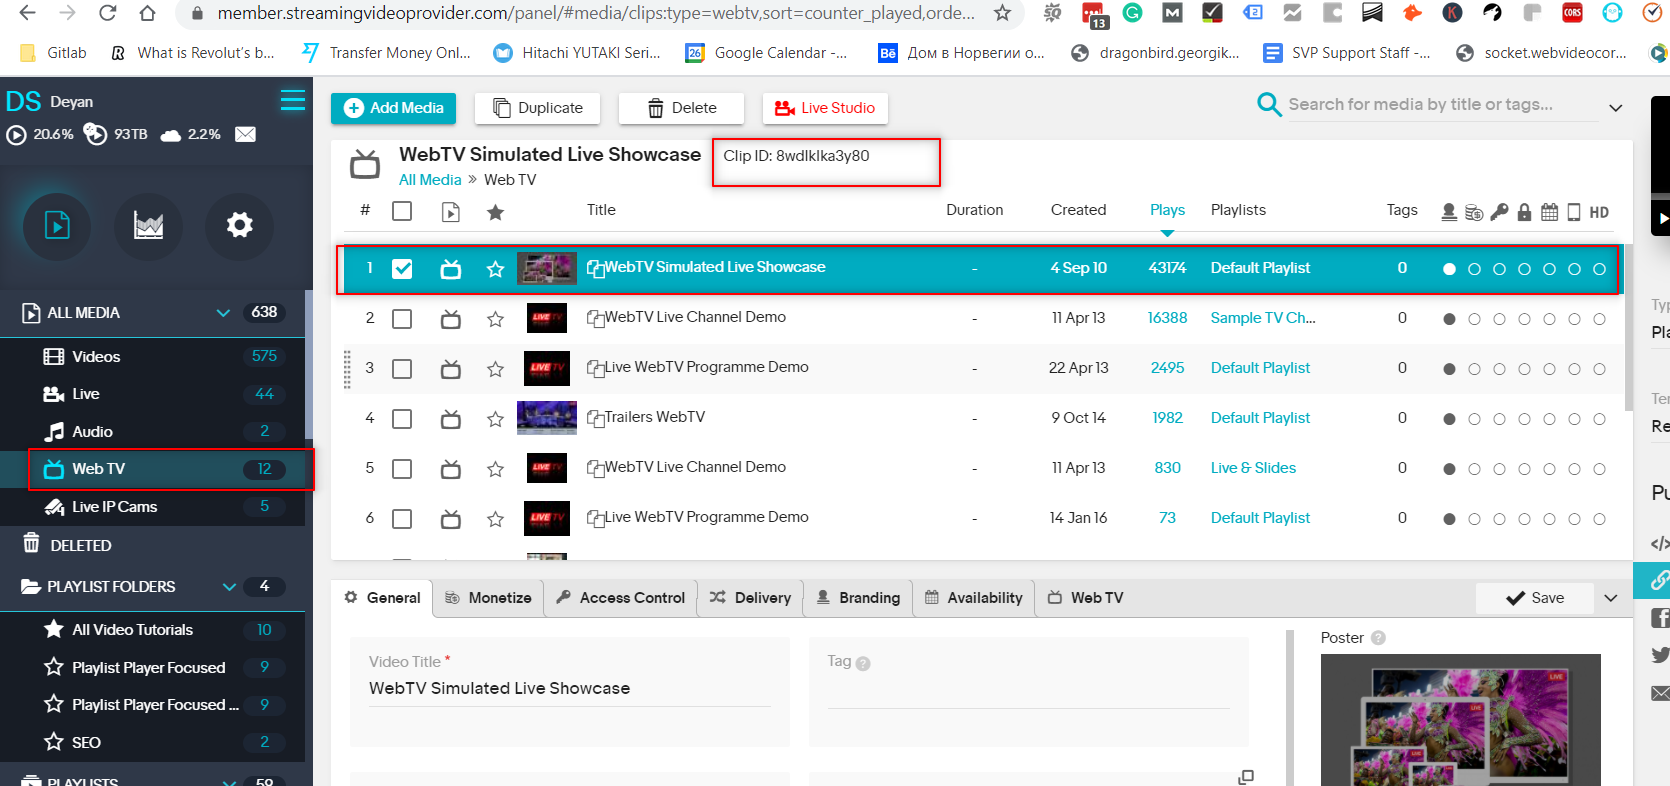Open the Monetize tab

(x=488, y=598)
